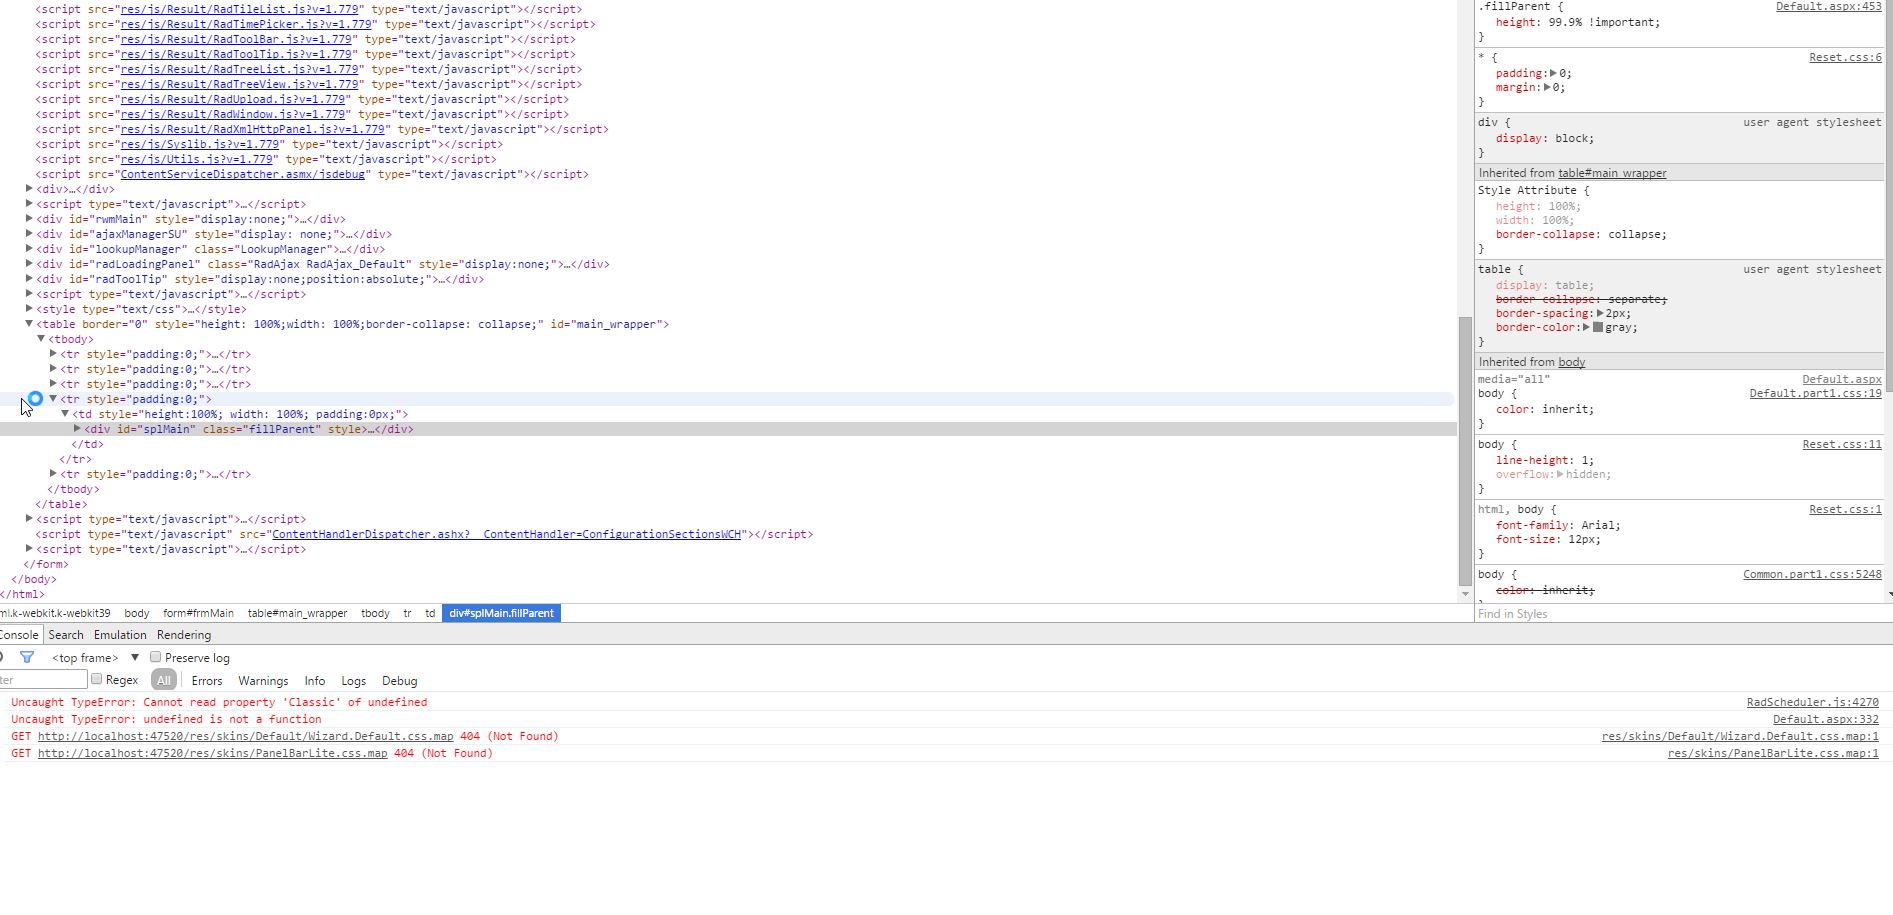Select the body breadcrumb
Viewport: 1893px width, 915px height.
tap(137, 613)
